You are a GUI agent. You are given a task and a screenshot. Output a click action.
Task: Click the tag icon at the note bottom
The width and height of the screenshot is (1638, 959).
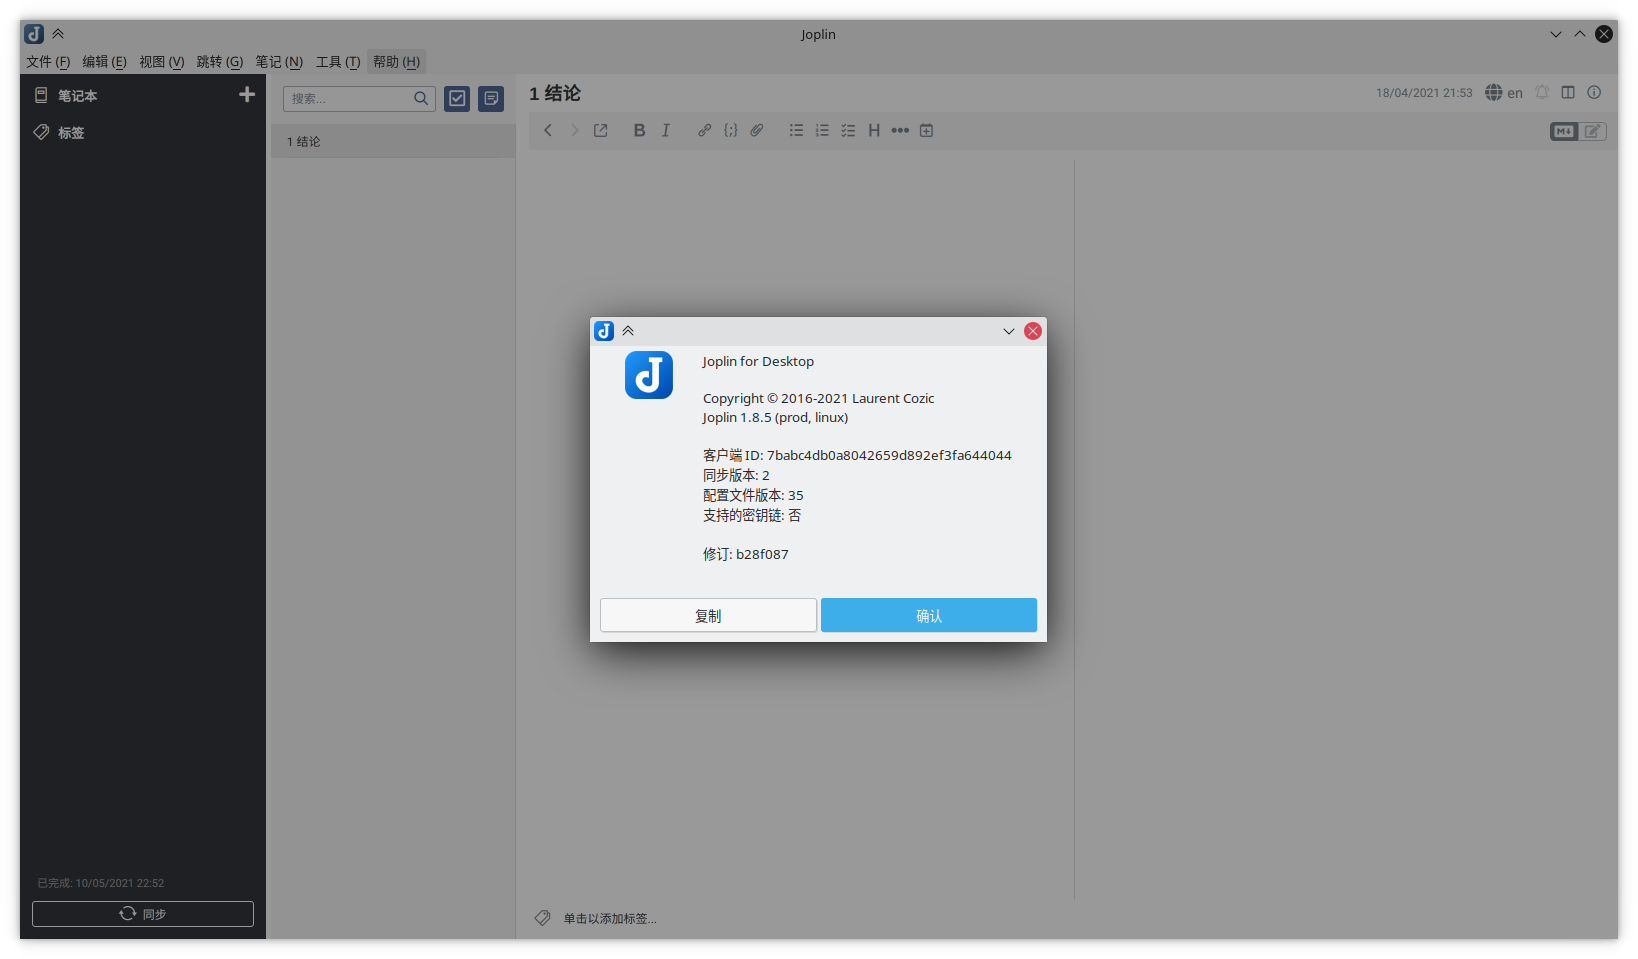coord(543,918)
